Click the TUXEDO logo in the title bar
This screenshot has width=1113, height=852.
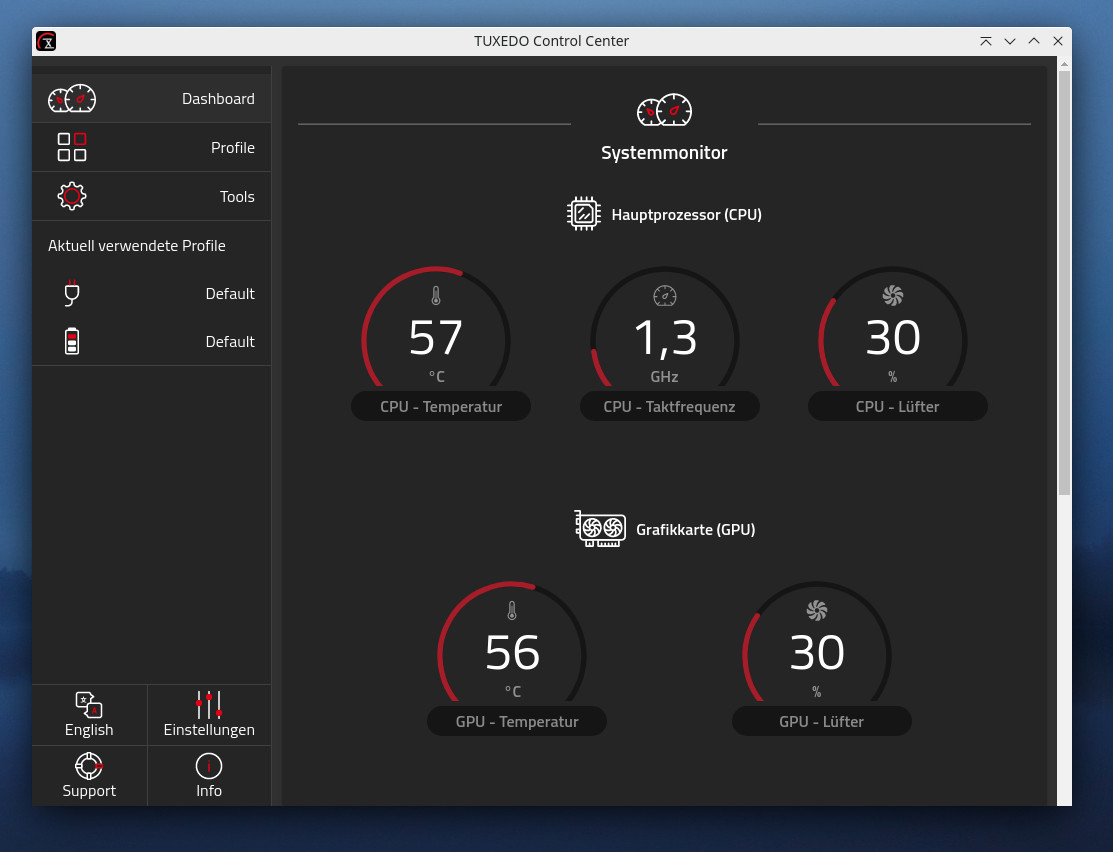[x=46, y=41]
